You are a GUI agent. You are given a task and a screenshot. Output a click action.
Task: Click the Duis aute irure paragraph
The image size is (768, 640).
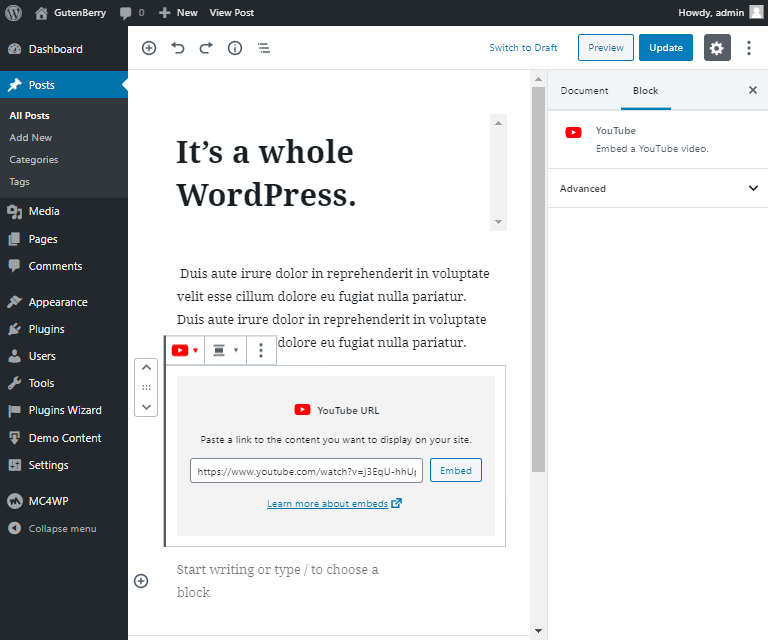click(333, 308)
